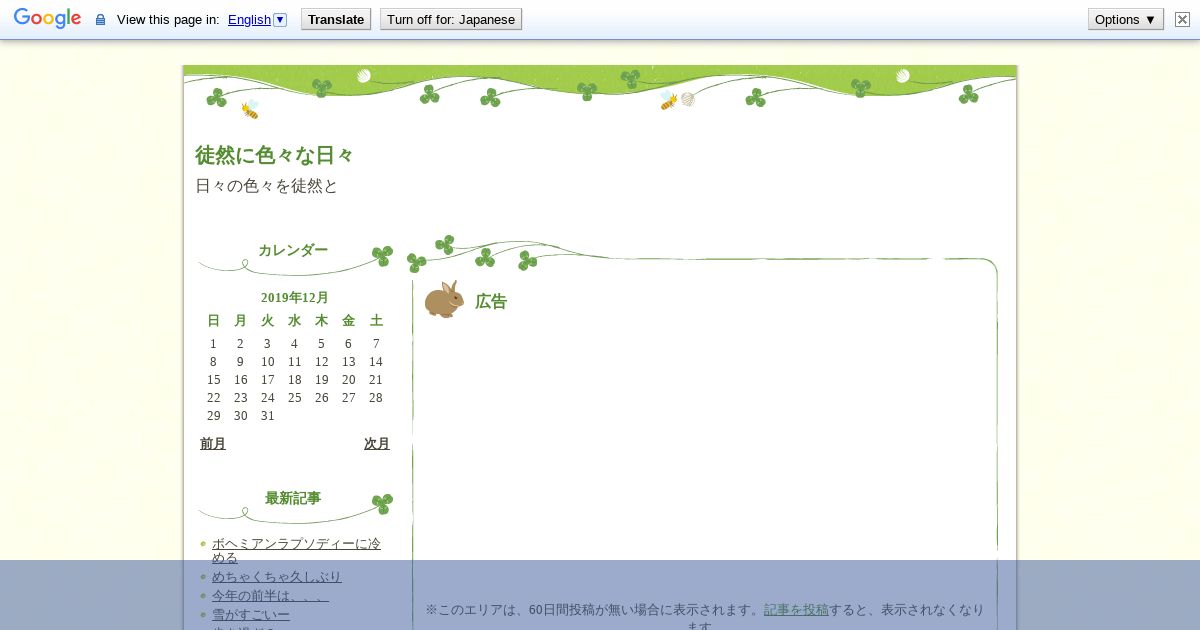This screenshot has width=1200, height=630.
Task: Click calendar date 18
Action: tap(295, 379)
